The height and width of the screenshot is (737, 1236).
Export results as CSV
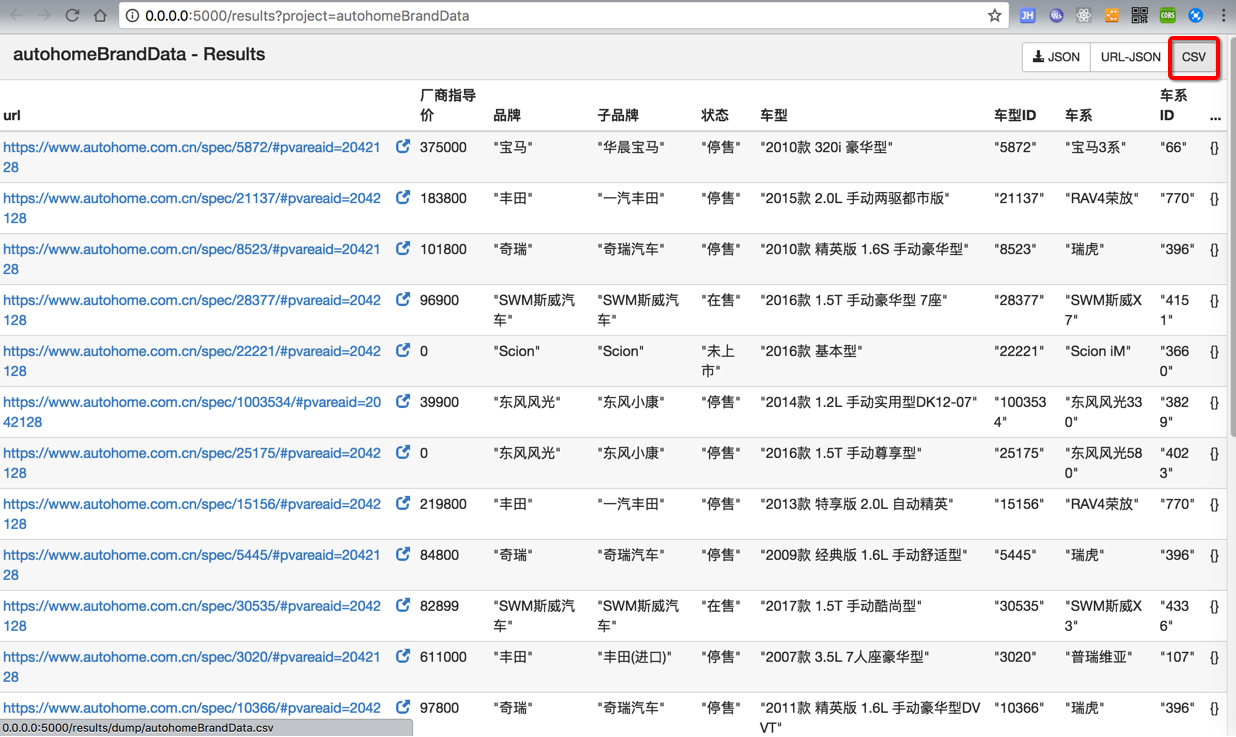tap(1194, 57)
